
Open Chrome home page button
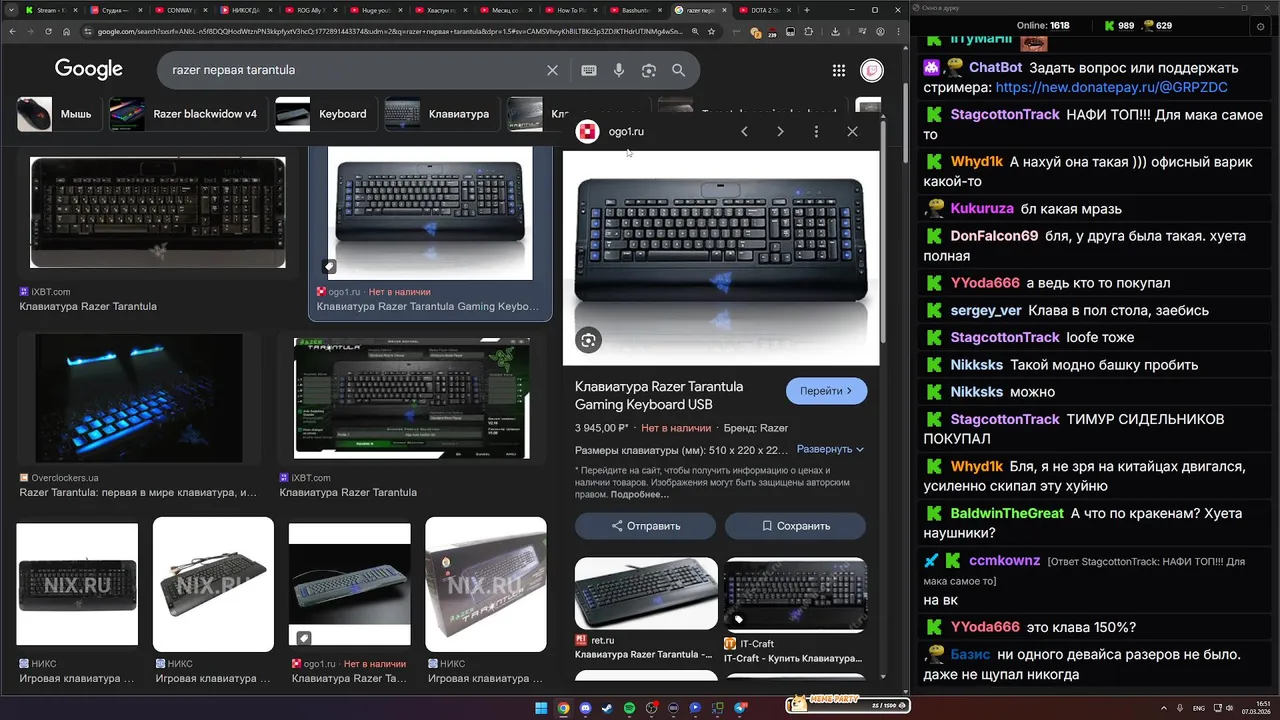click(67, 32)
